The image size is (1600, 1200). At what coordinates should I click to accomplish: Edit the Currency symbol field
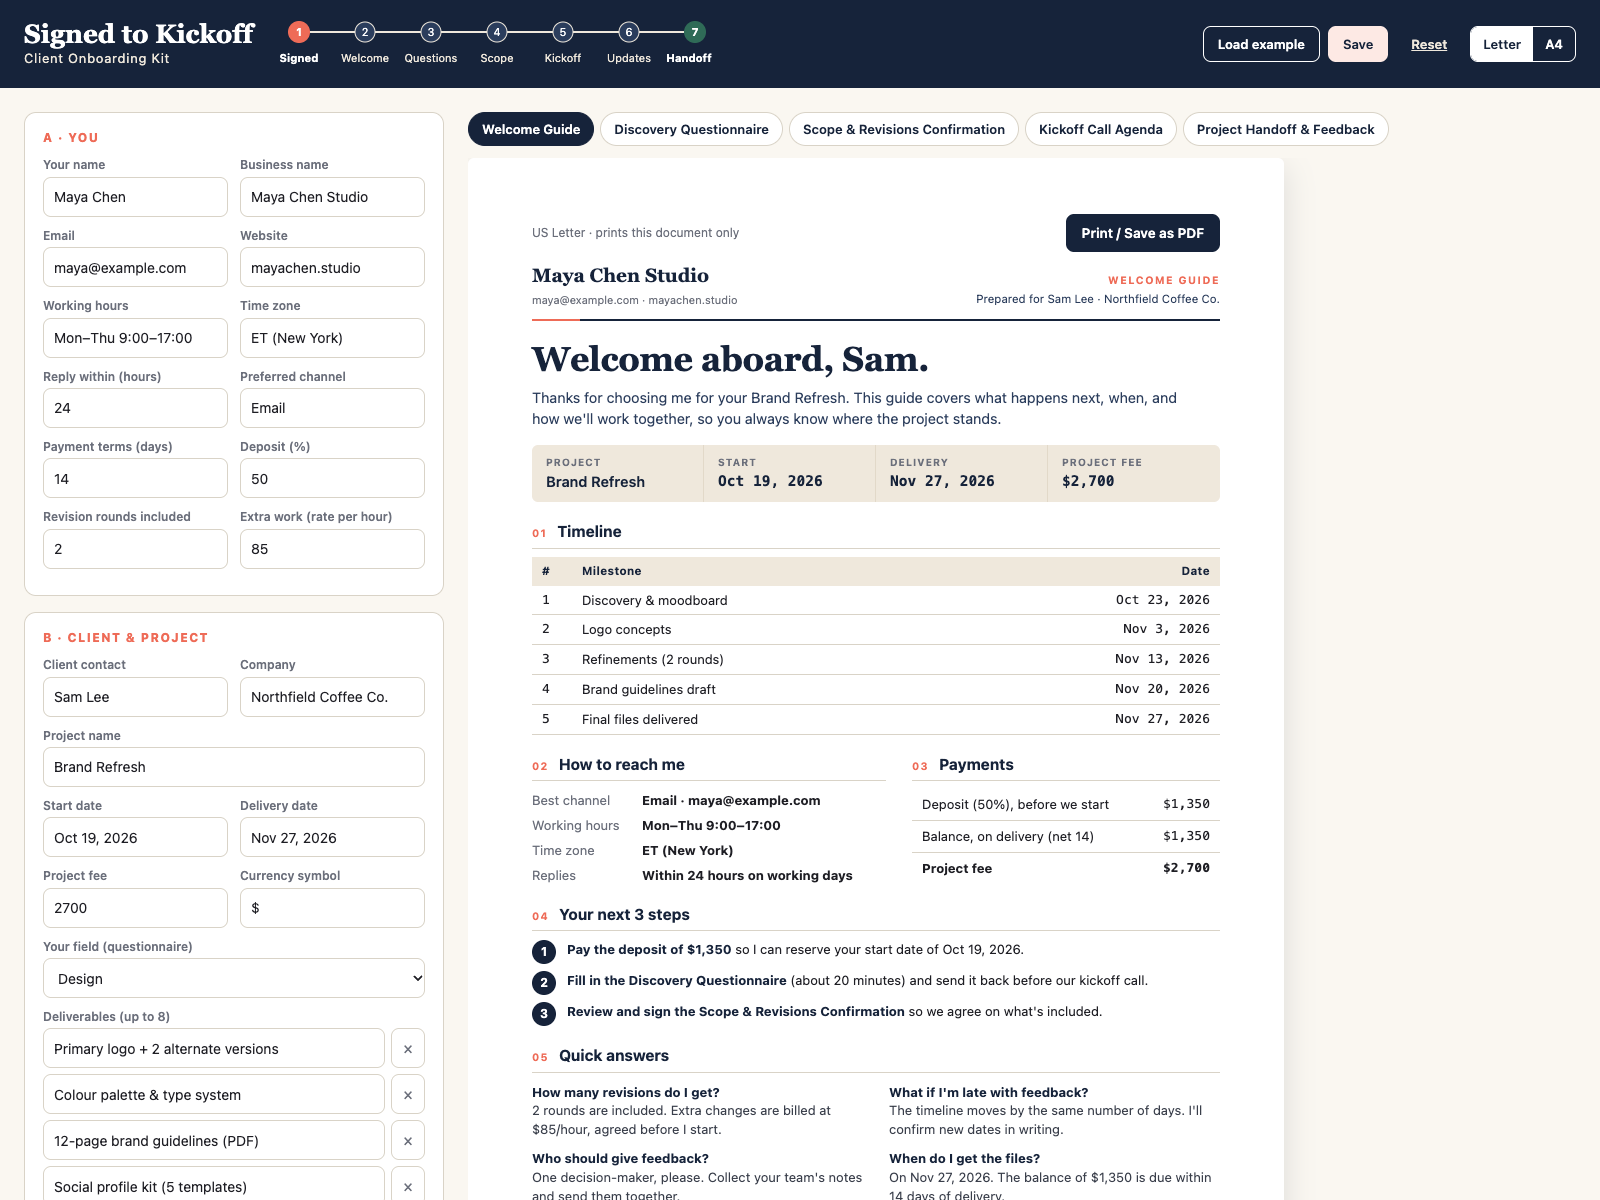(332, 908)
